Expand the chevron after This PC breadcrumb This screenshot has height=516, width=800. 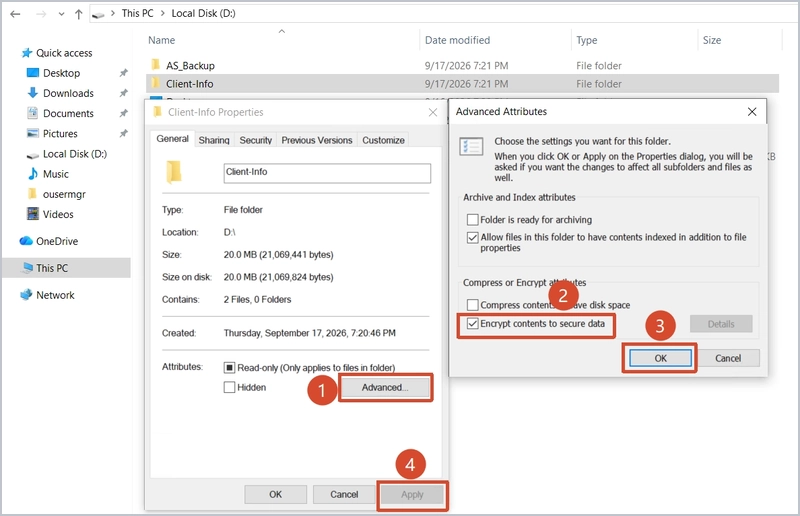click(162, 13)
